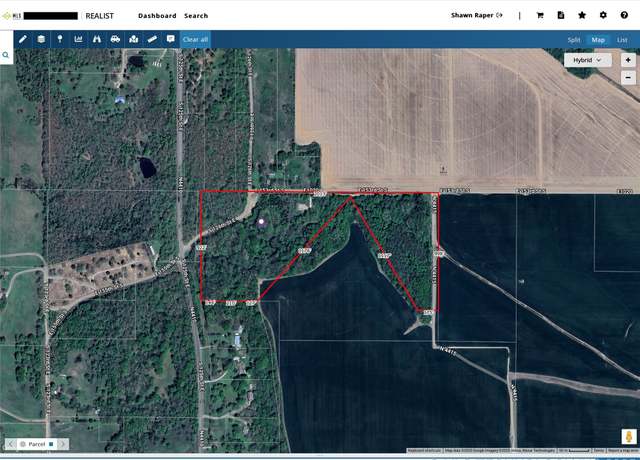Viewport: 640px width, 460px height.
Task: Open the chart statistics tool
Action: click(x=78, y=39)
